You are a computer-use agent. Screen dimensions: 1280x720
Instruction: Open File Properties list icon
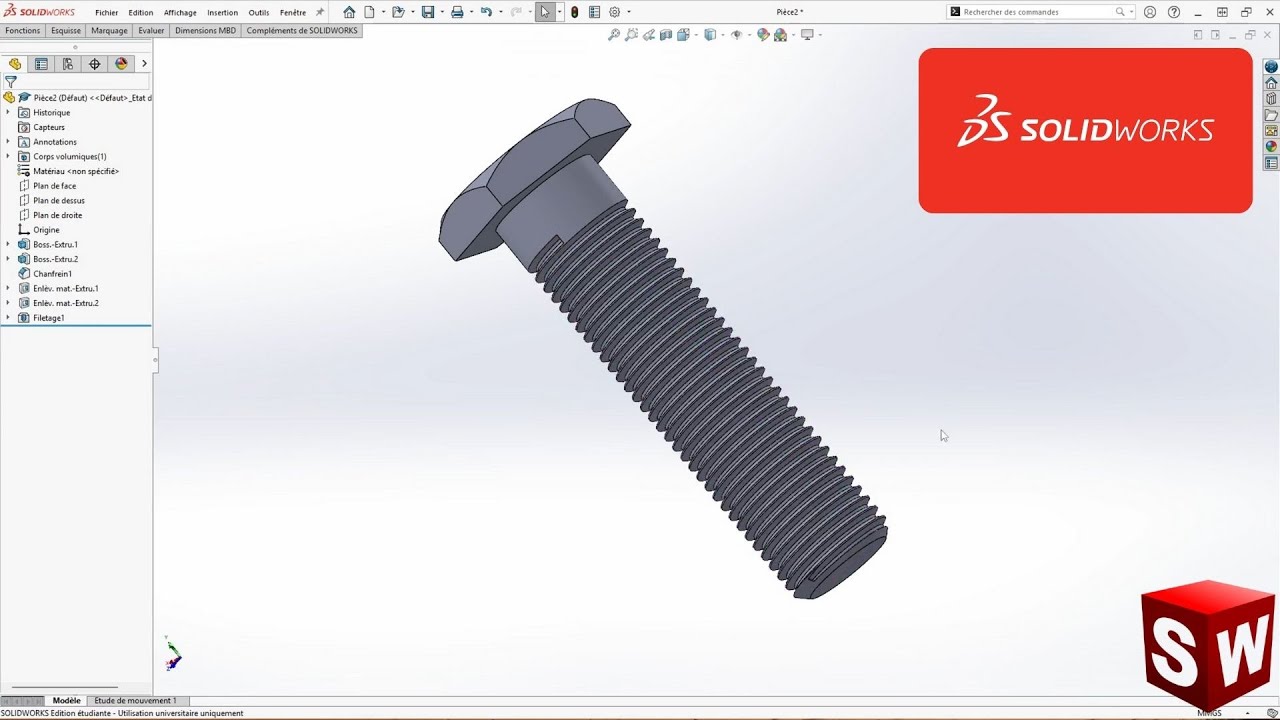point(595,12)
